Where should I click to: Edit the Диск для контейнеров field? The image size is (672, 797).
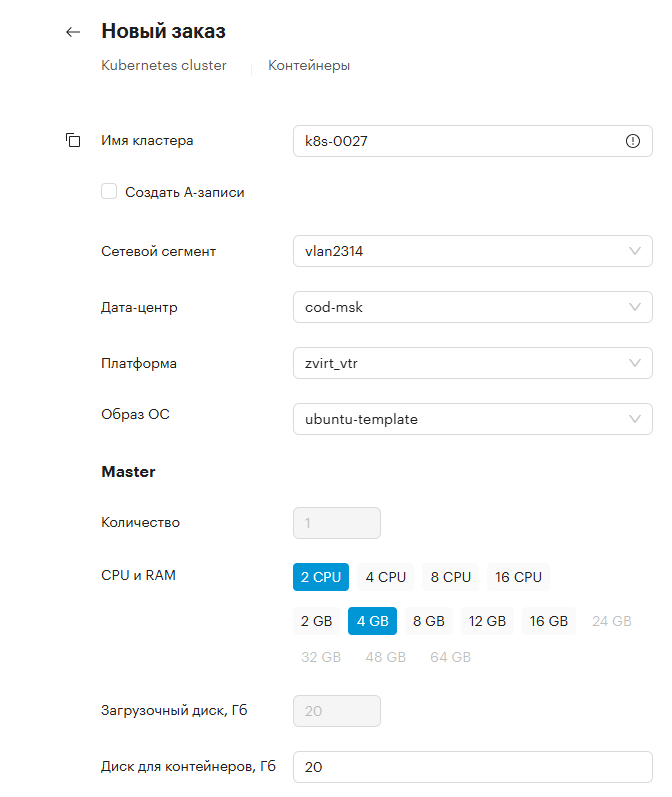(473, 767)
